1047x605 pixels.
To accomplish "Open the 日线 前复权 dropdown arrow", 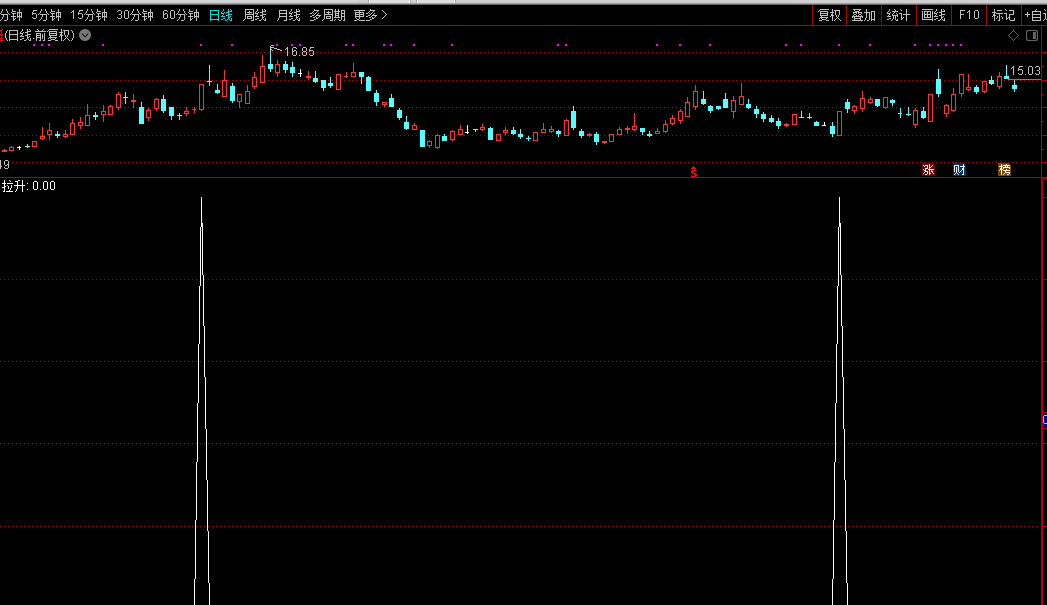I will [85, 35].
